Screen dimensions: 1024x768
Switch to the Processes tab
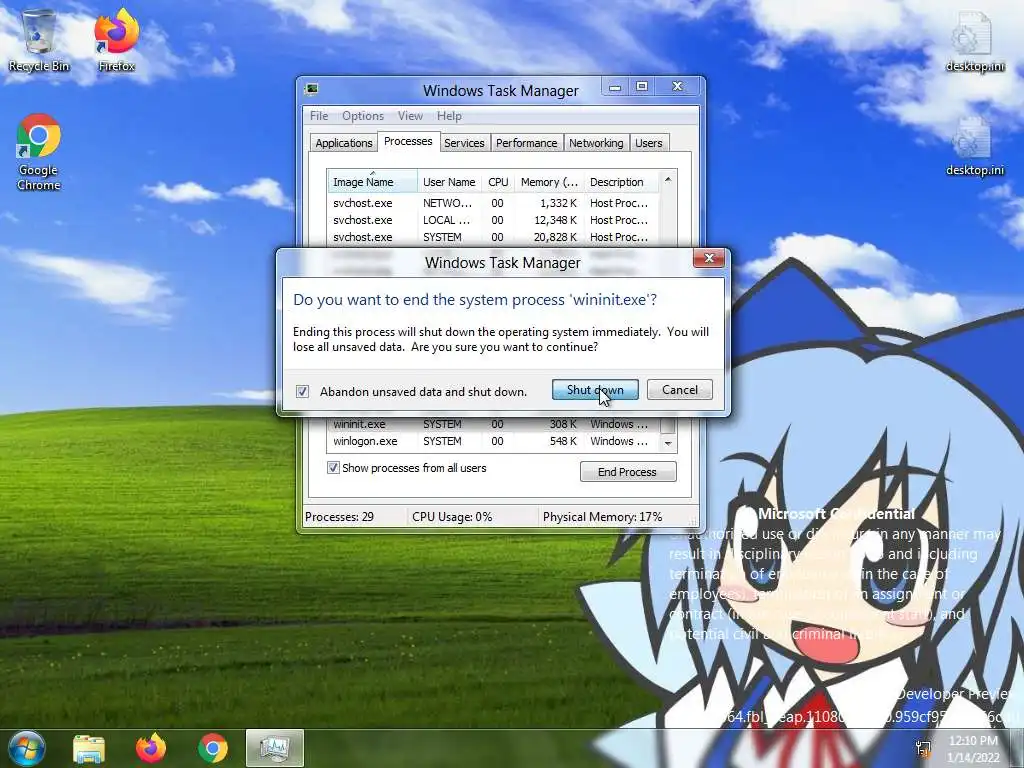click(x=408, y=141)
